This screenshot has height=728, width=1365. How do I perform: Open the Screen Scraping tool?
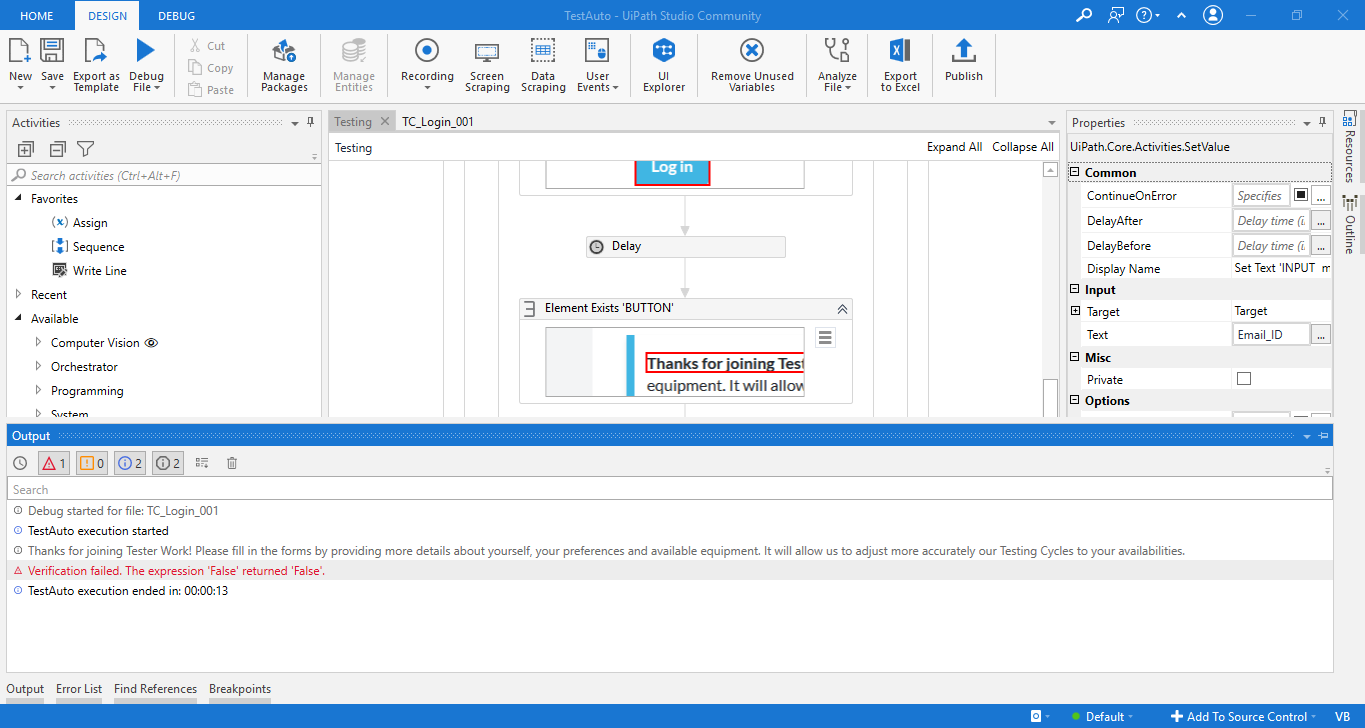tap(487, 65)
